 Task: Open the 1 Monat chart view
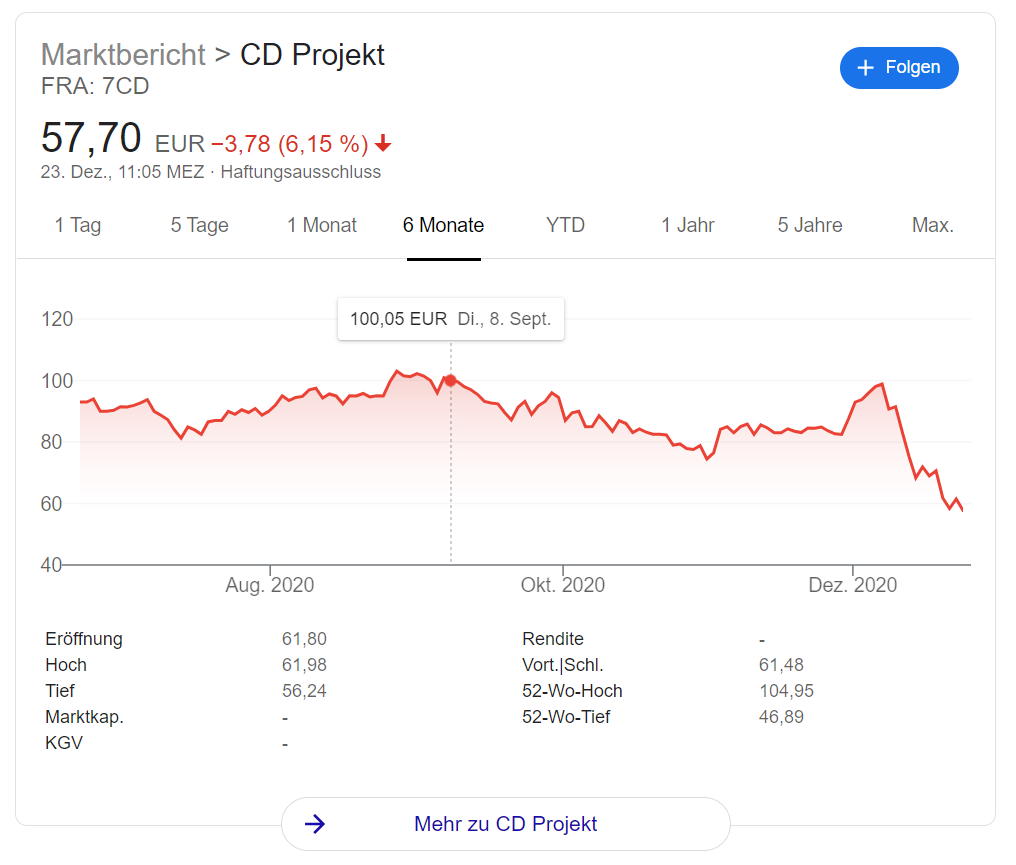pyautogui.click(x=322, y=226)
